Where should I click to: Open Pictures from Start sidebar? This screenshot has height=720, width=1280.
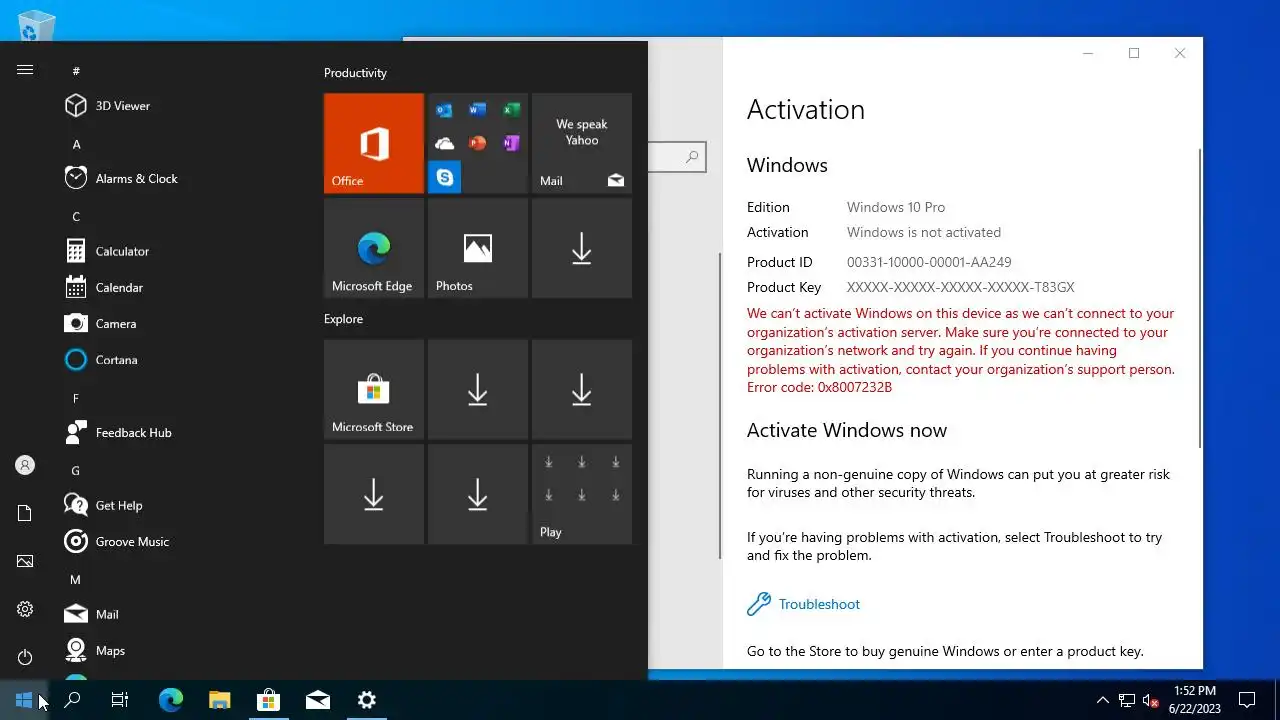25,561
